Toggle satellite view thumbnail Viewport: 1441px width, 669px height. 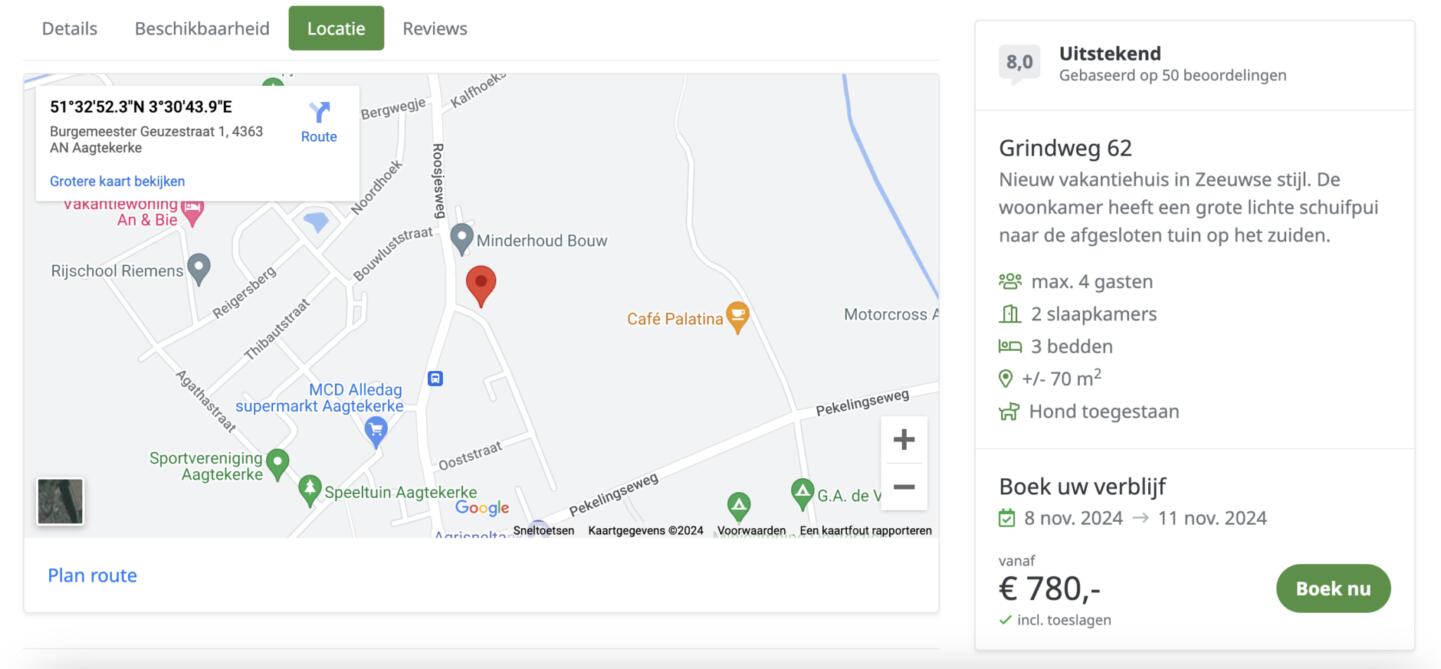[60, 501]
